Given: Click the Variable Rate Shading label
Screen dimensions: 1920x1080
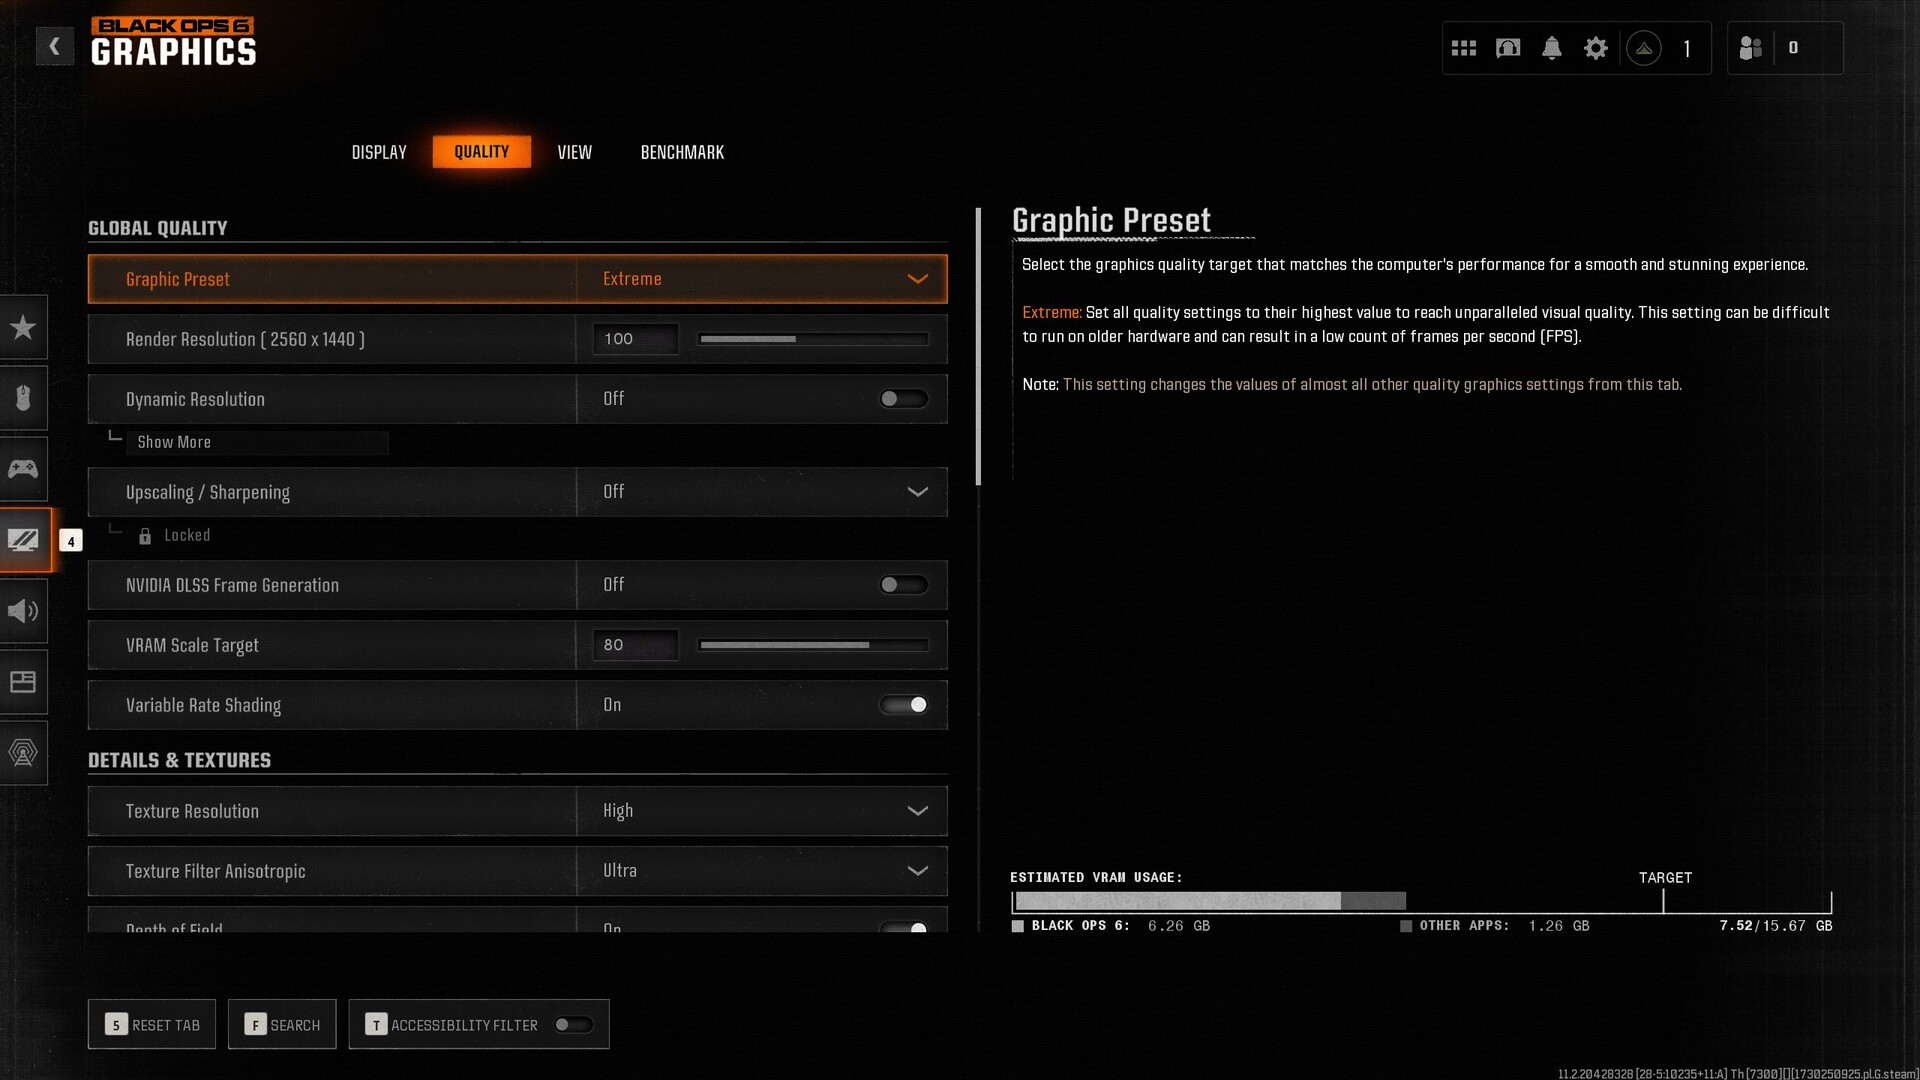Looking at the screenshot, I should pos(204,706).
